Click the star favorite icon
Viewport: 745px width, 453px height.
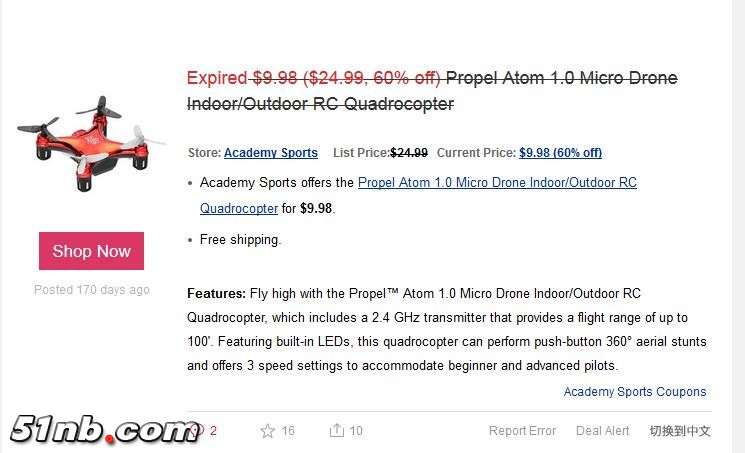tap(267, 431)
